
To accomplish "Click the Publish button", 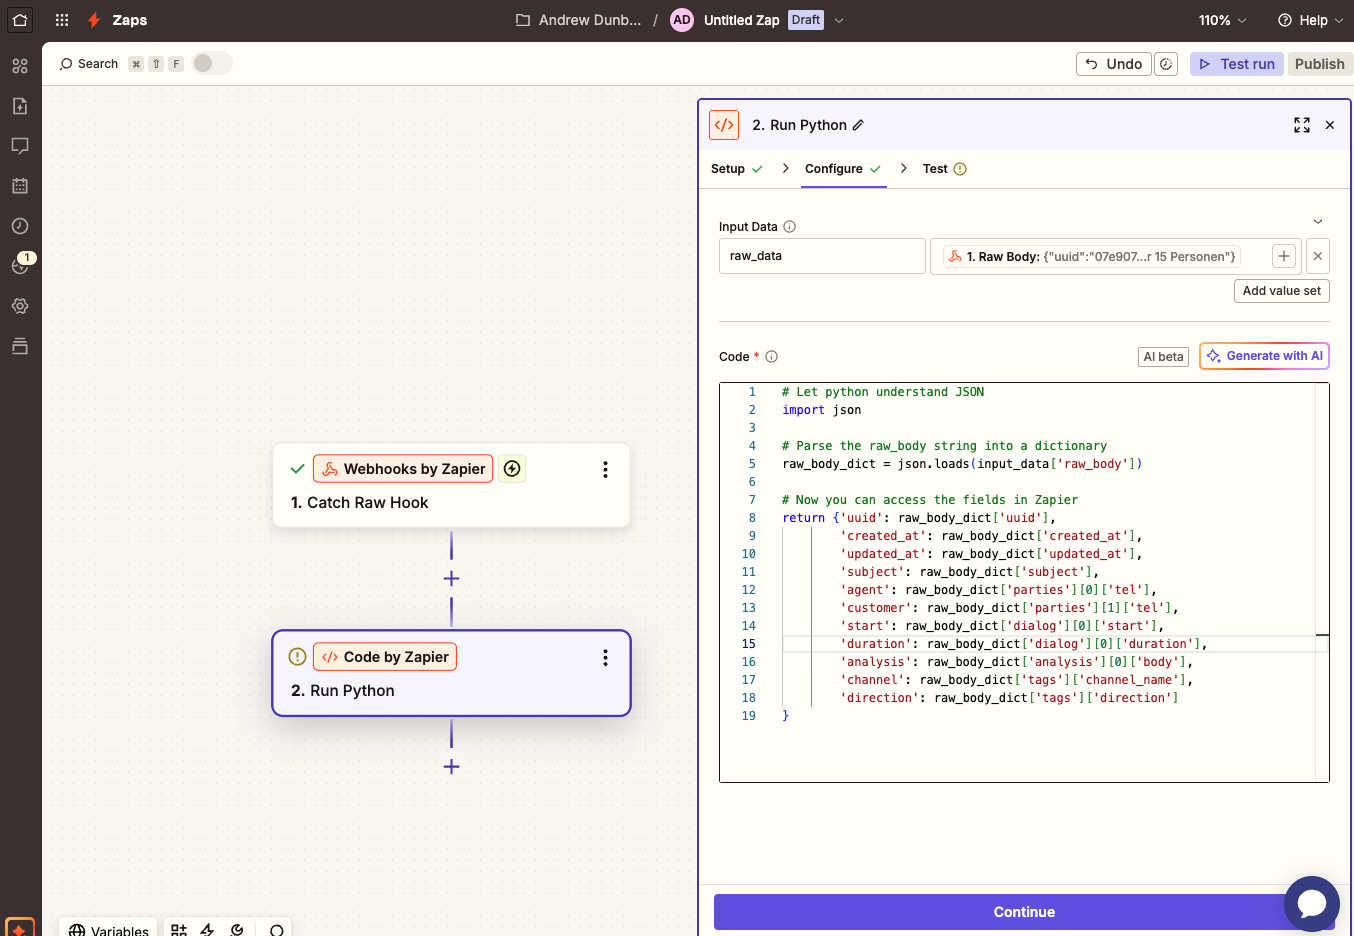I will [1319, 64].
